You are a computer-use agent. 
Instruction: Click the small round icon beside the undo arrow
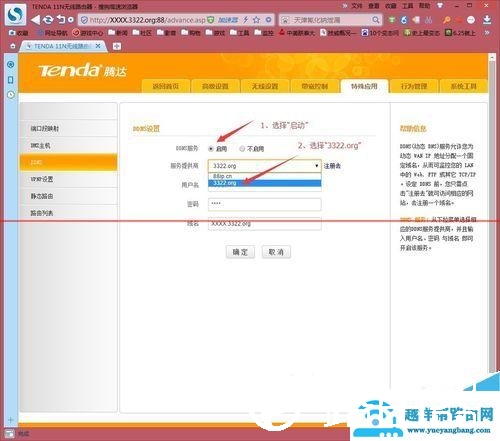pyautogui.click(x=71, y=20)
